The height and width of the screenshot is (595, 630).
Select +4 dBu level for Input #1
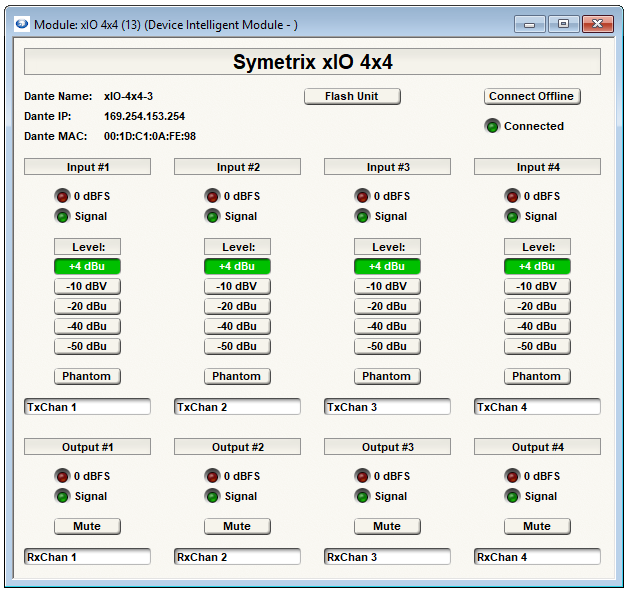point(87,266)
